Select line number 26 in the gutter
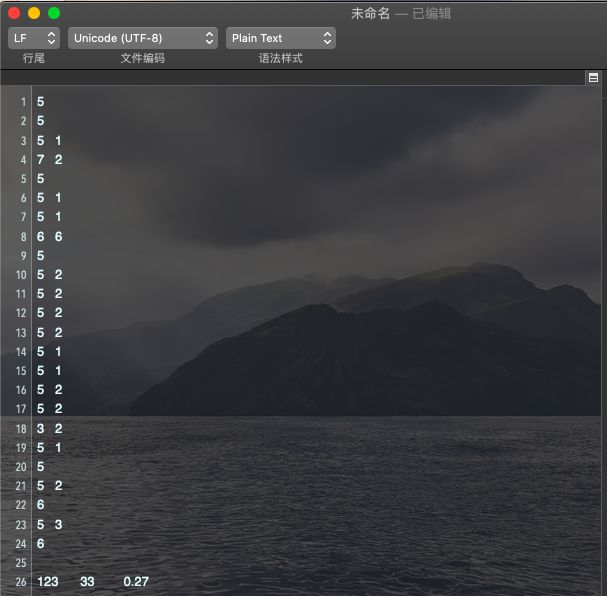 (21, 582)
